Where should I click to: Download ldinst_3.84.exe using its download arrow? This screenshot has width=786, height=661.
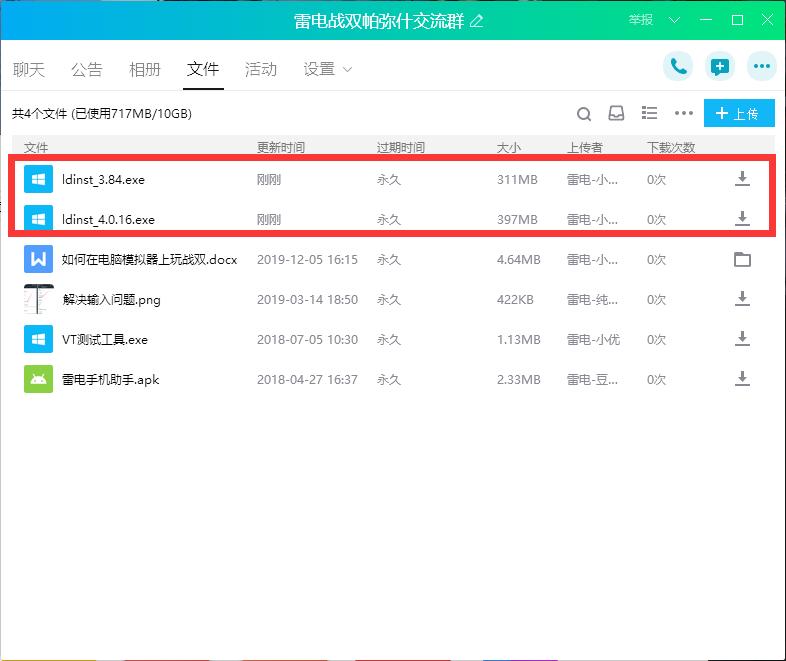coord(742,179)
